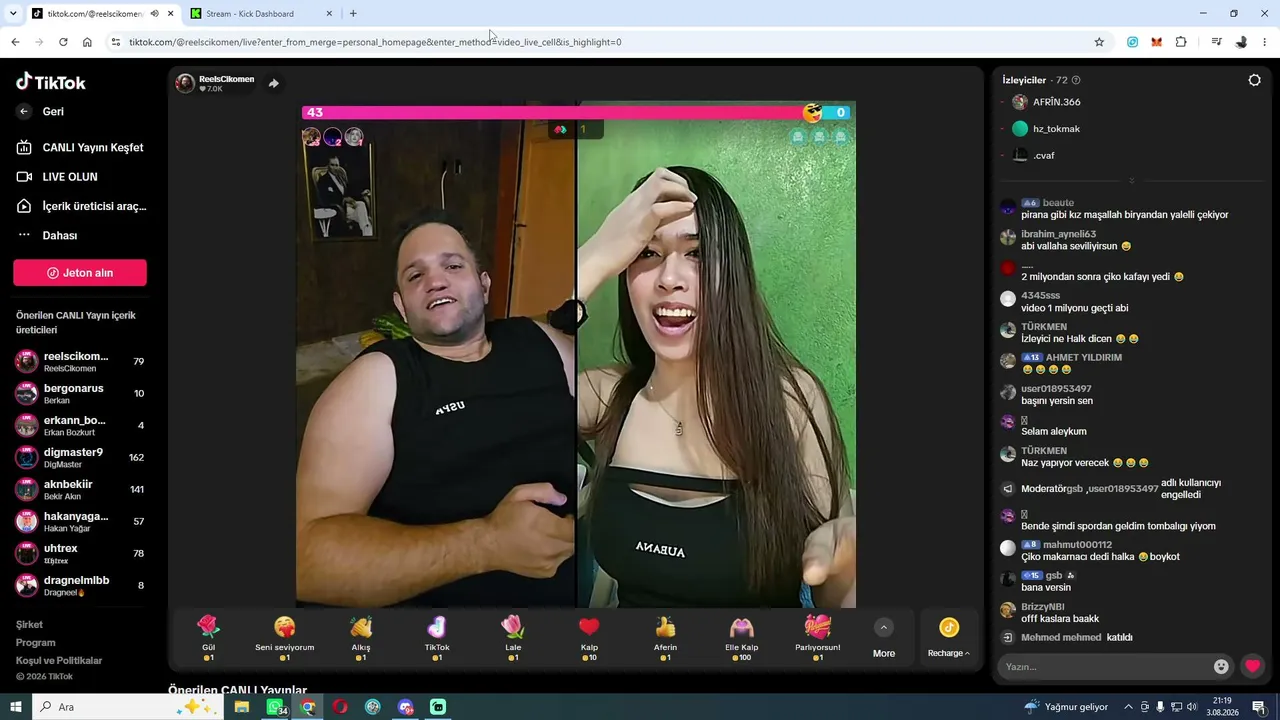Open the viewer count help icon
Screen dimensions: 1280x720
point(1076,80)
